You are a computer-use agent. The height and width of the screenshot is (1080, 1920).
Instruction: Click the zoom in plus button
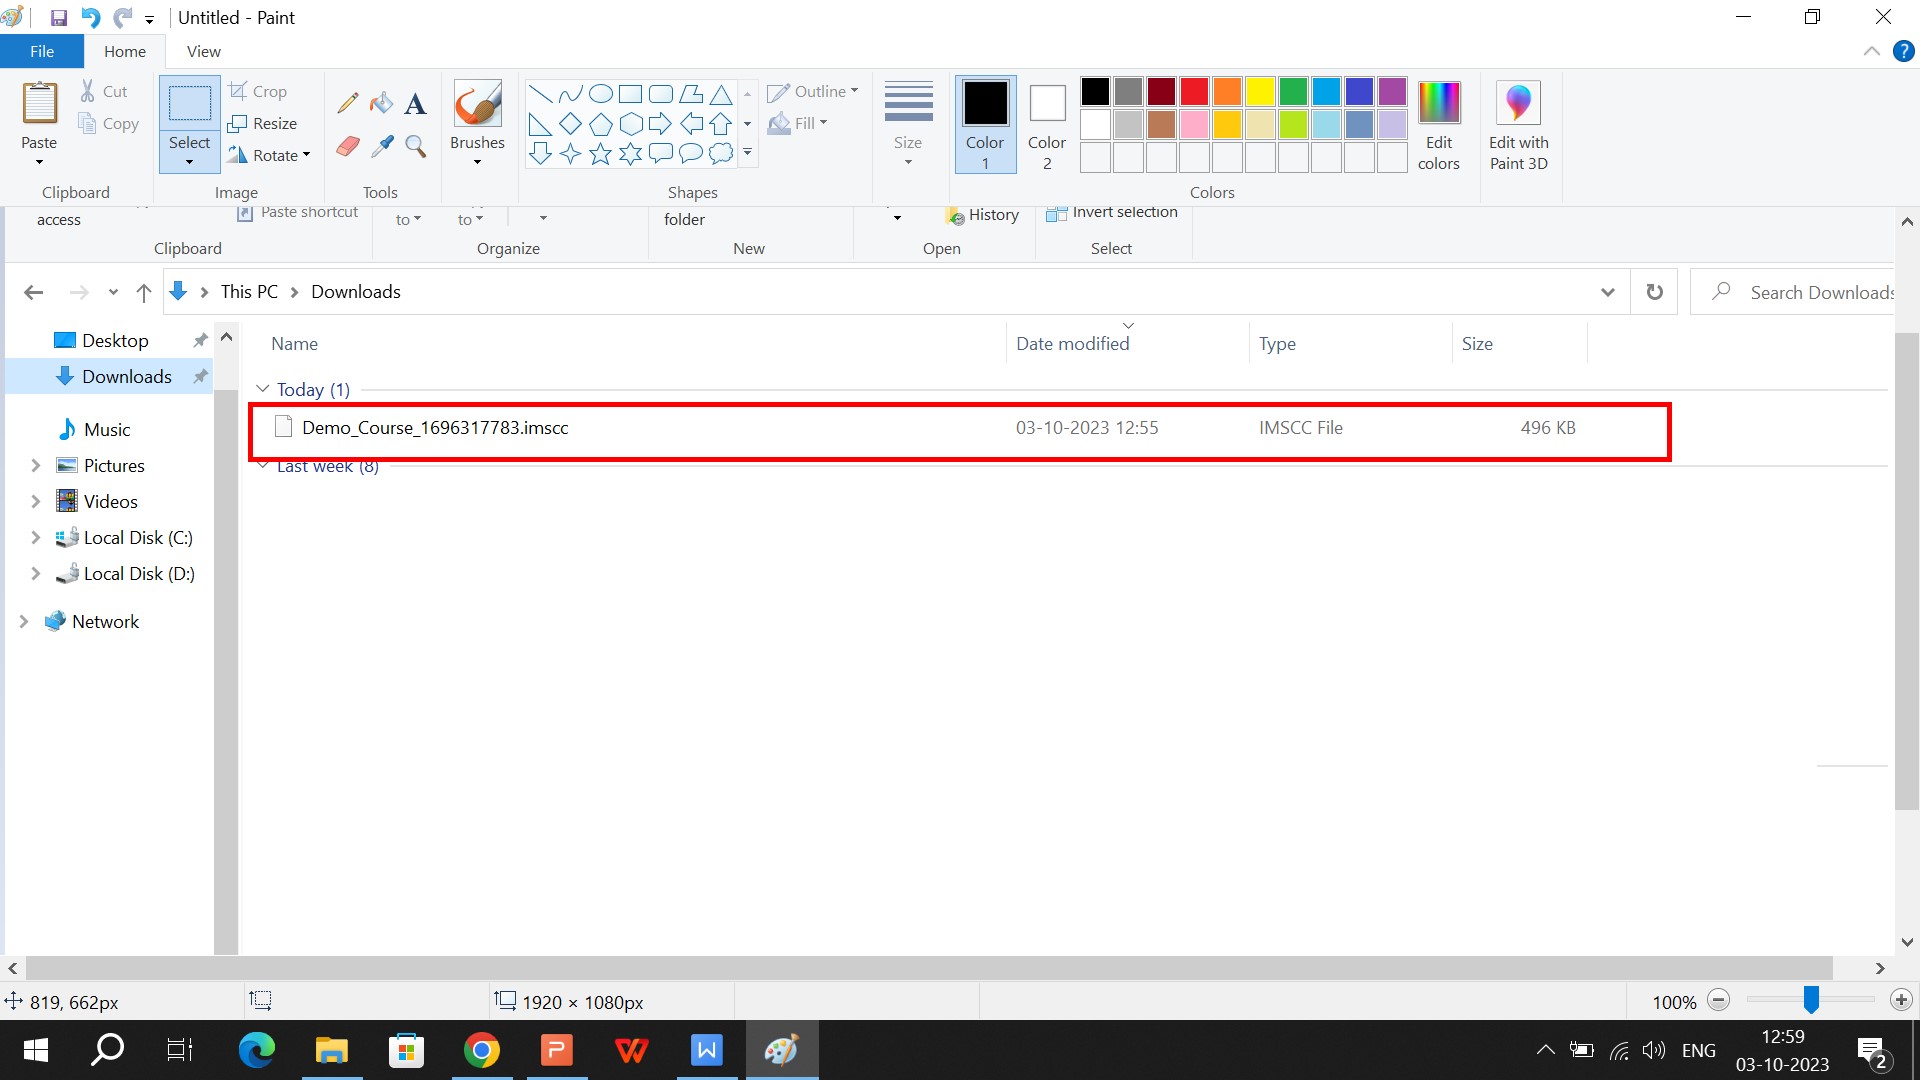(x=1901, y=1000)
